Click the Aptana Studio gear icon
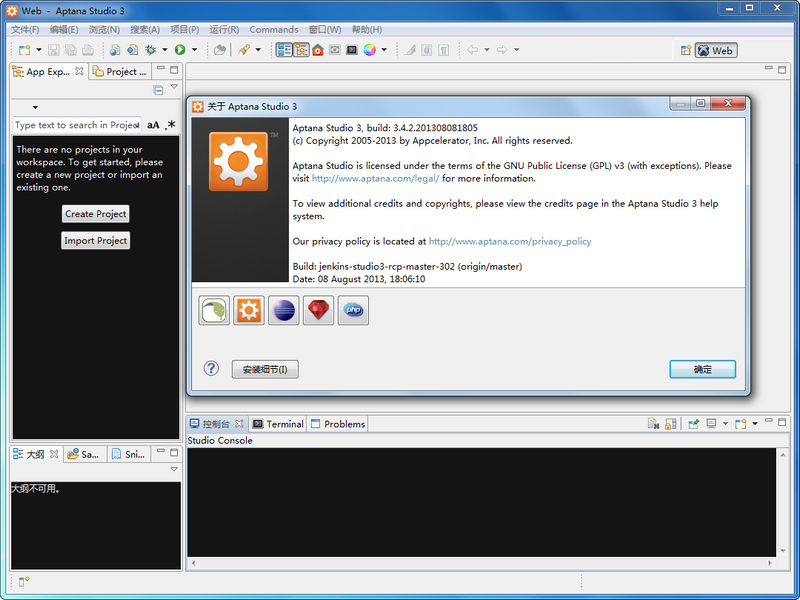 (248, 310)
